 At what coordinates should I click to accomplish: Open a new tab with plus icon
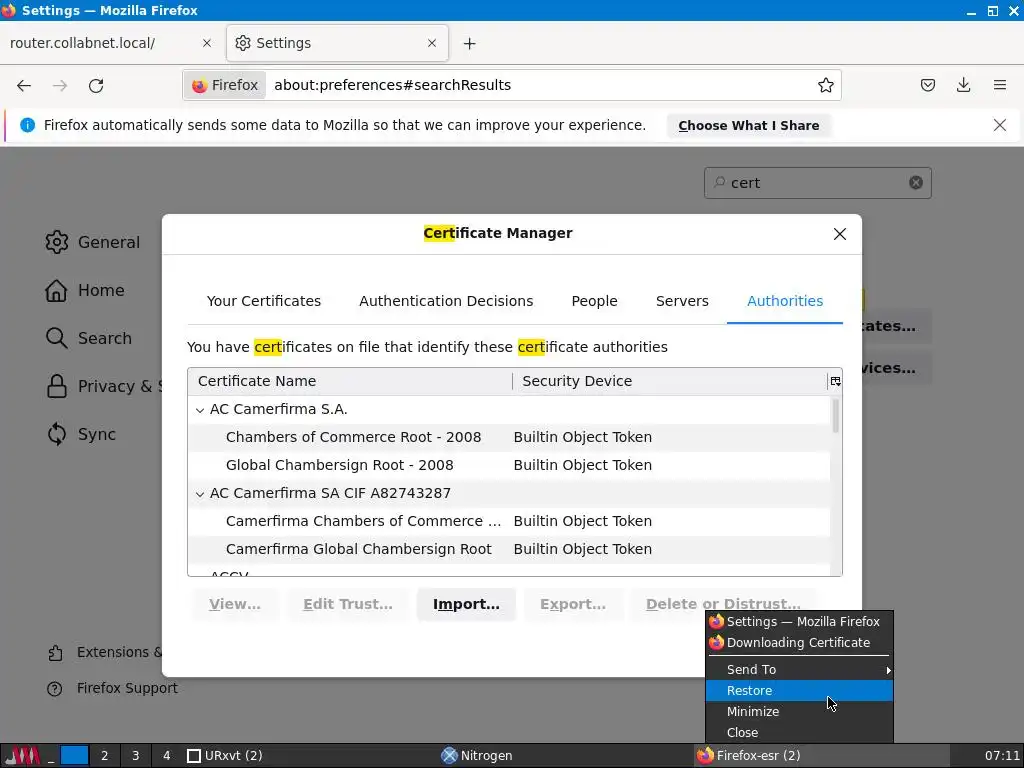coord(470,44)
